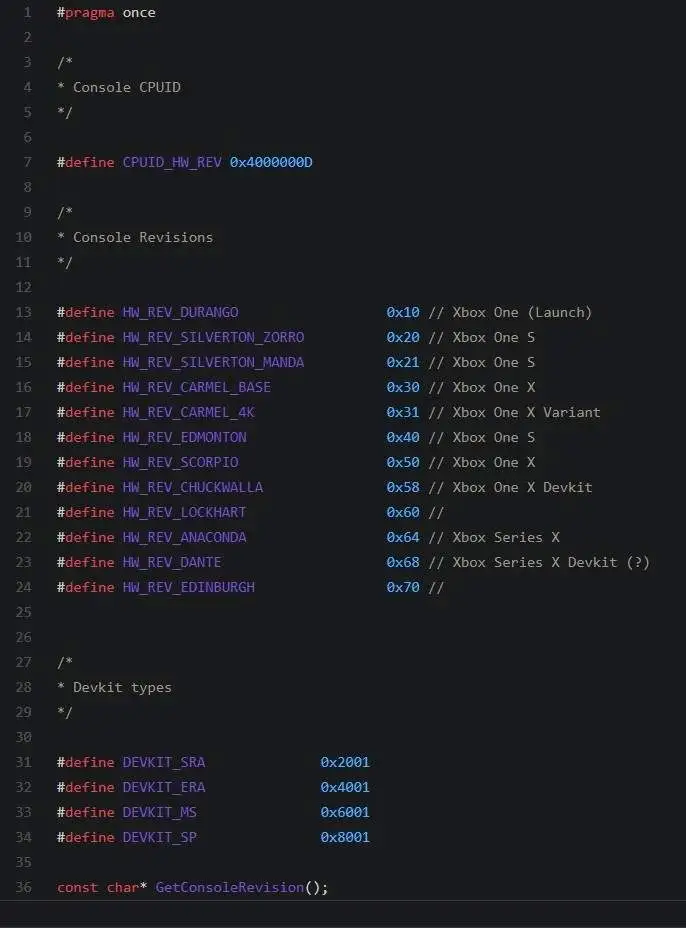Click the HW_REV_EDINBURGH identifier
The width and height of the screenshot is (686, 928).
(x=188, y=587)
